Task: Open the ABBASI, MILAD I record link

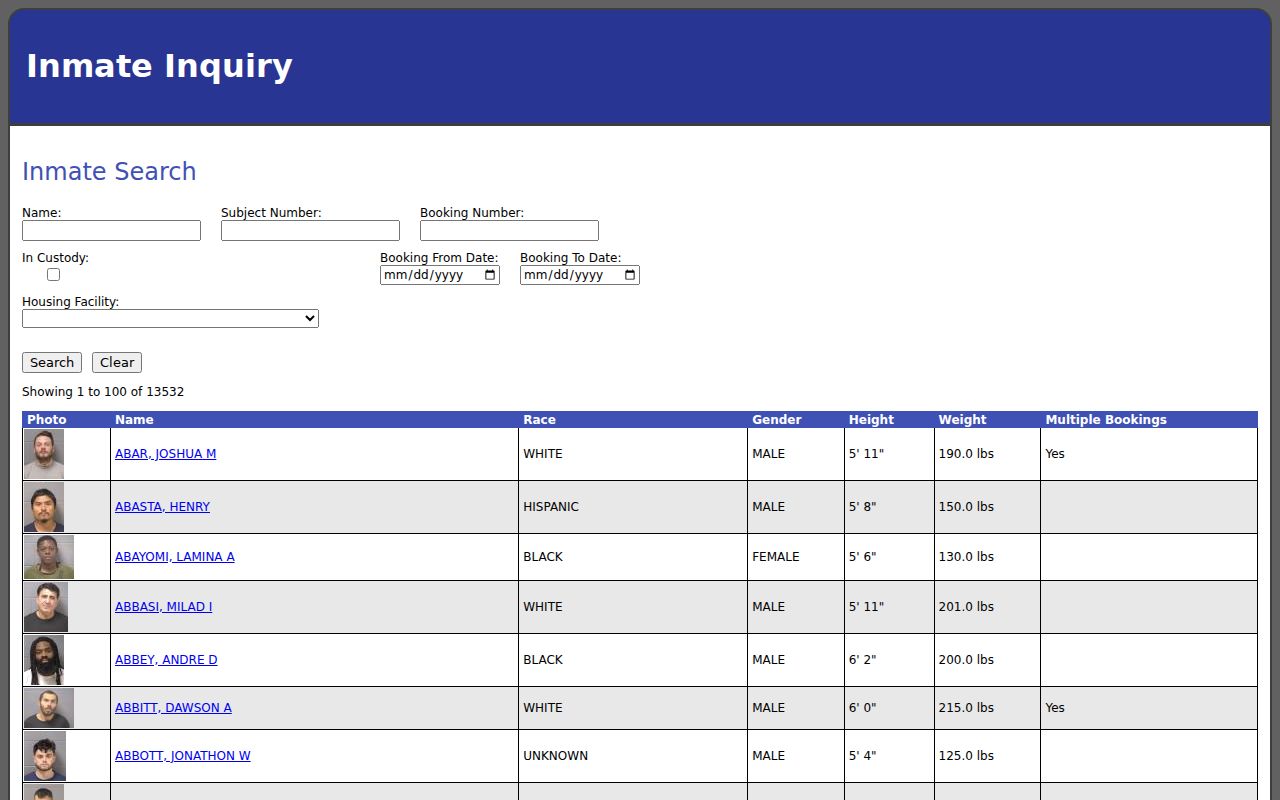Action: tap(163, 607)
